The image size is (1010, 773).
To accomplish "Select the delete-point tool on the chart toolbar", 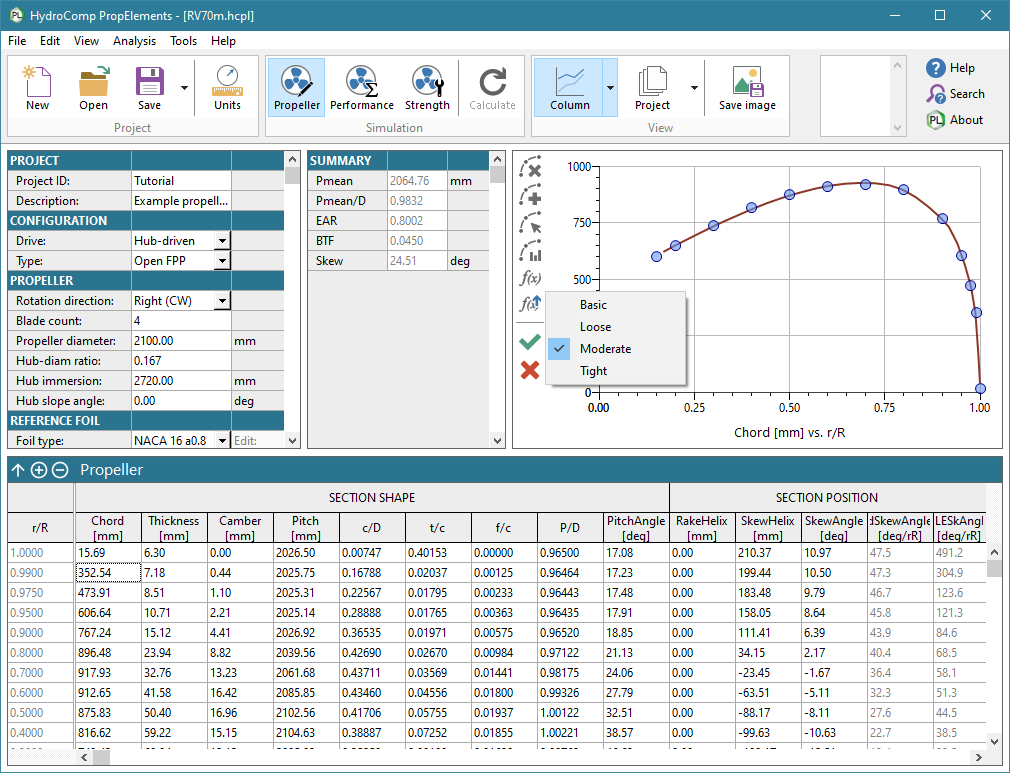I will click(x=530, y=168).
